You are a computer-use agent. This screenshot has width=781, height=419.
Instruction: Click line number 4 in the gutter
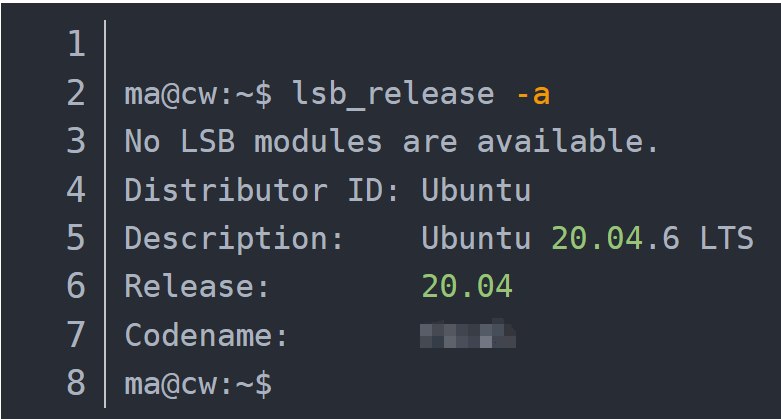point(76,190)
